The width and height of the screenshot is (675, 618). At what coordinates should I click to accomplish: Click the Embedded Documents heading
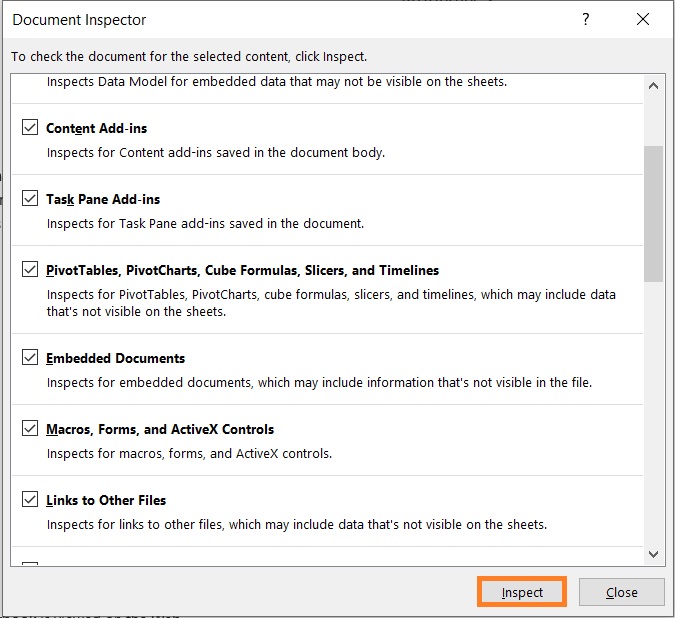point(115,358)
